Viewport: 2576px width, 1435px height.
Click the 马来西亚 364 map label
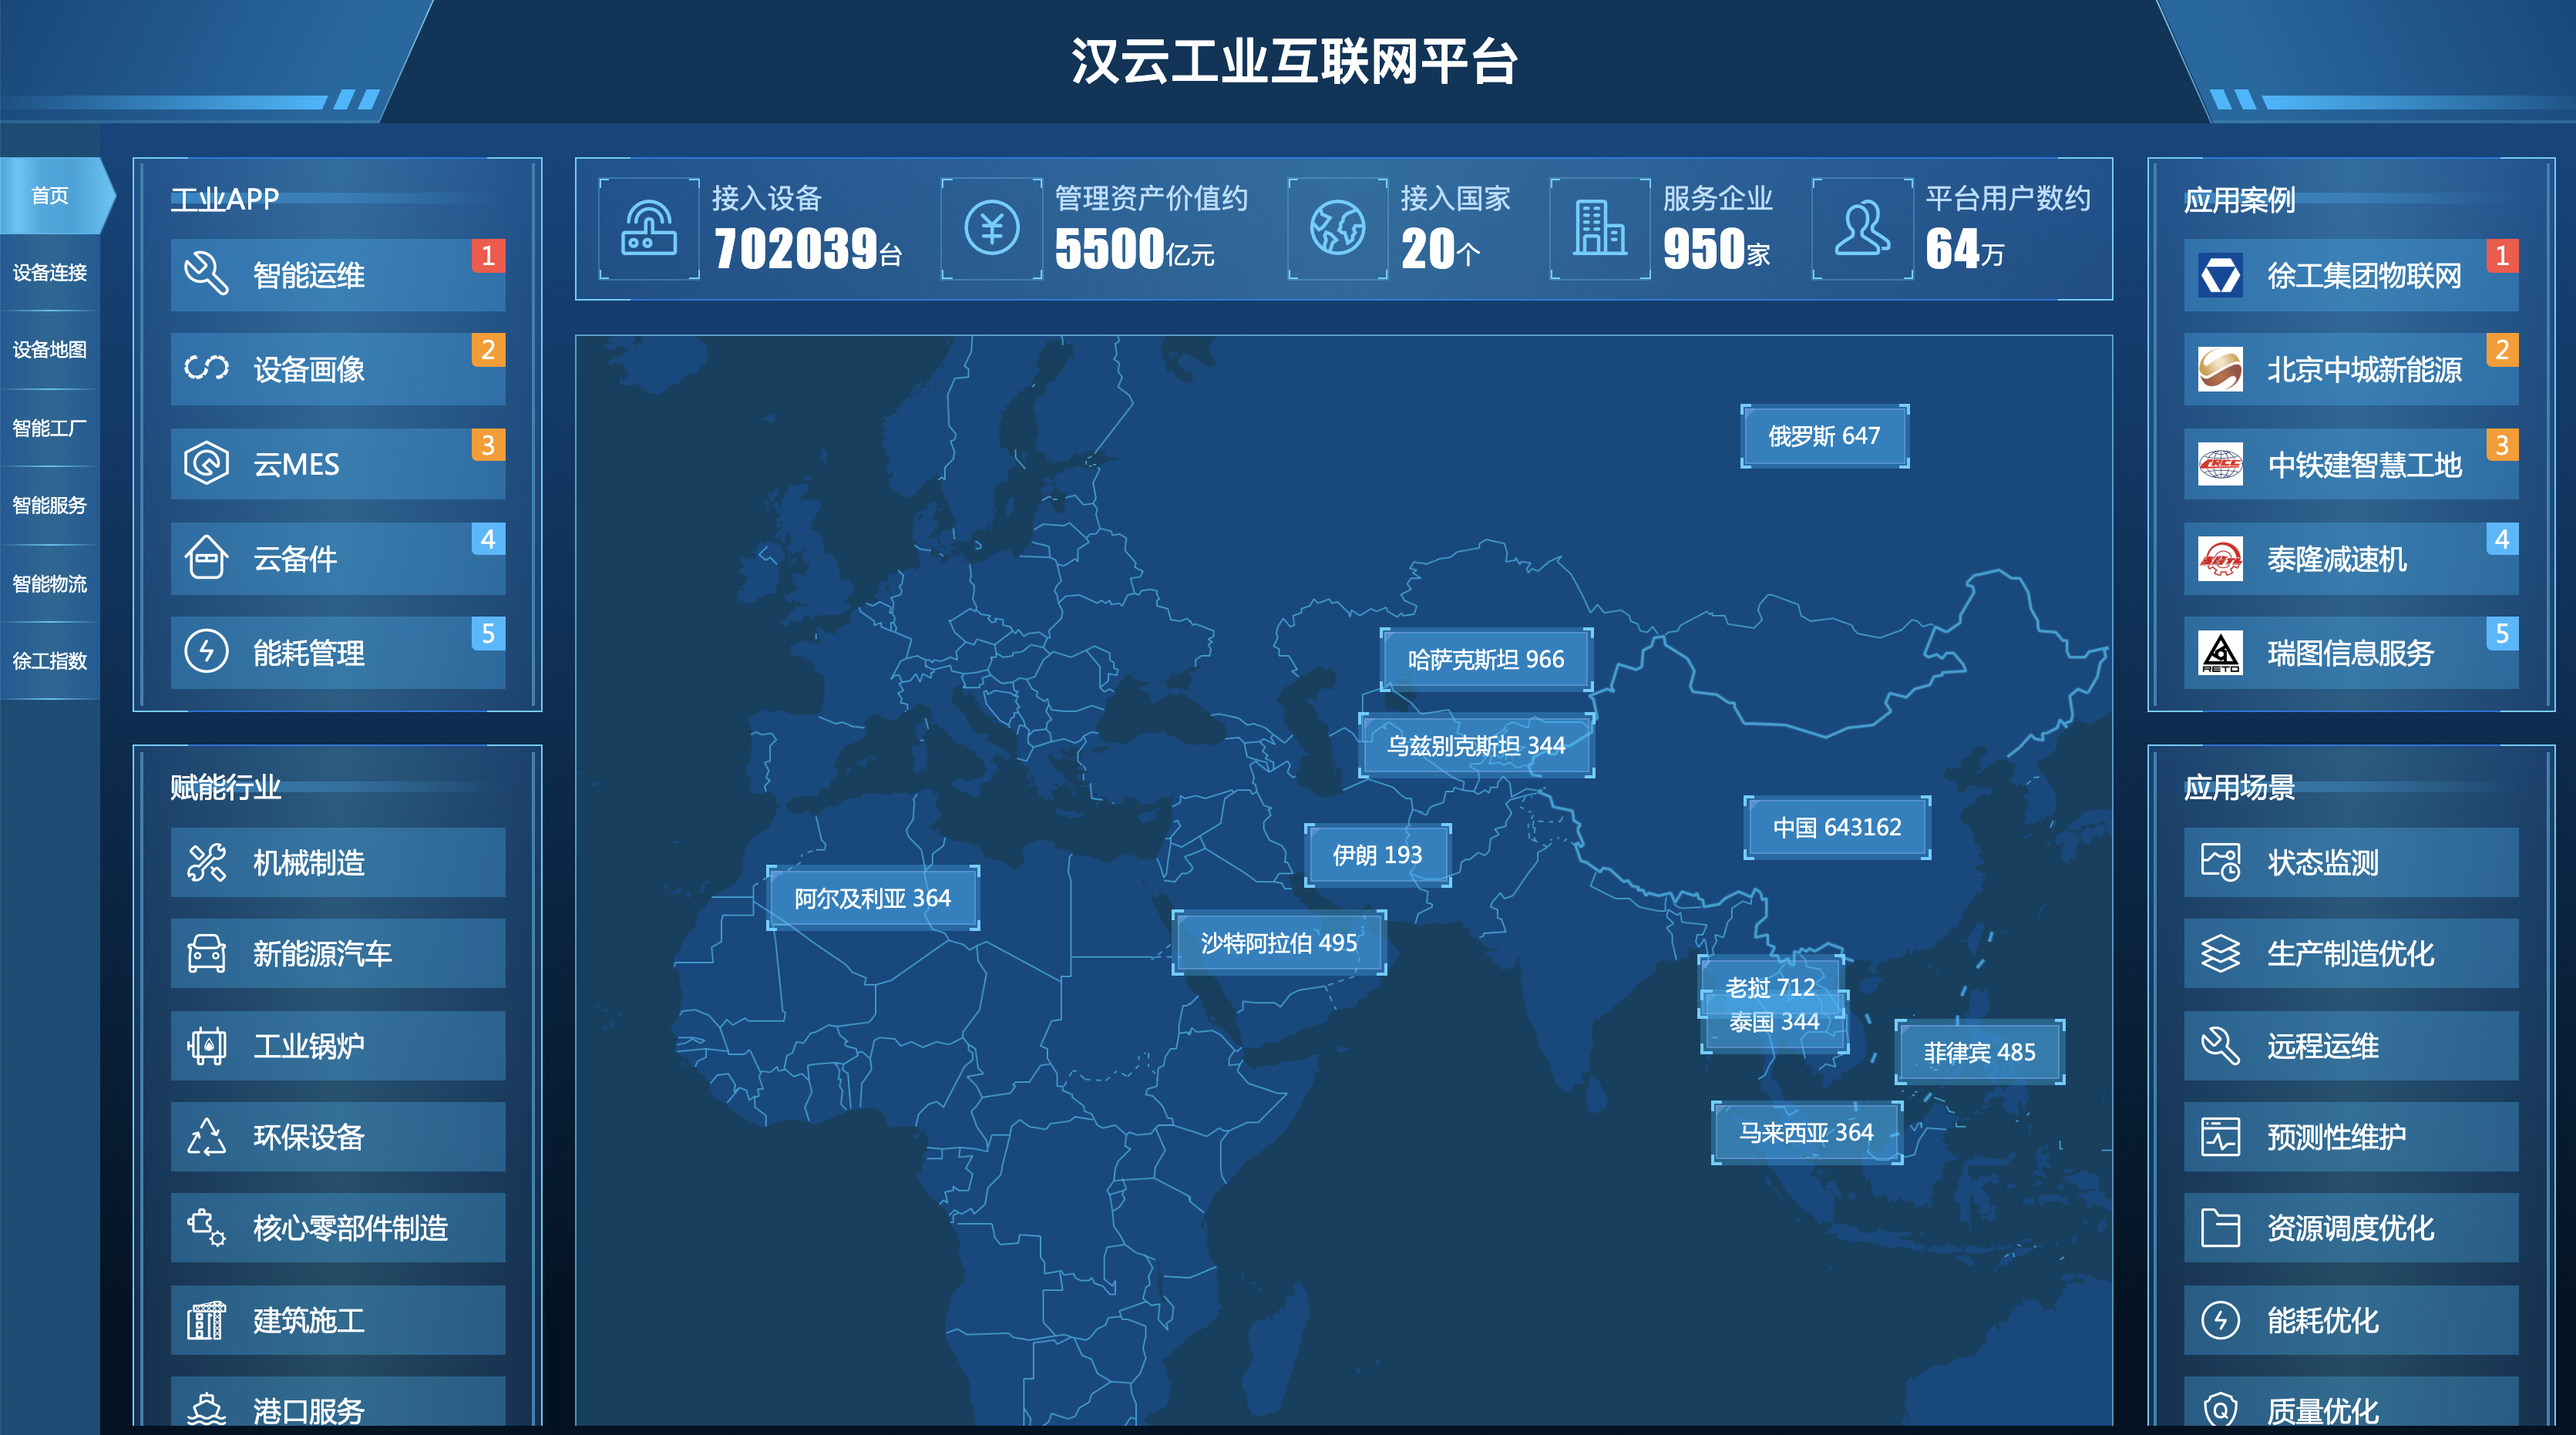pyautogui.click(x=1806, y=1132)
